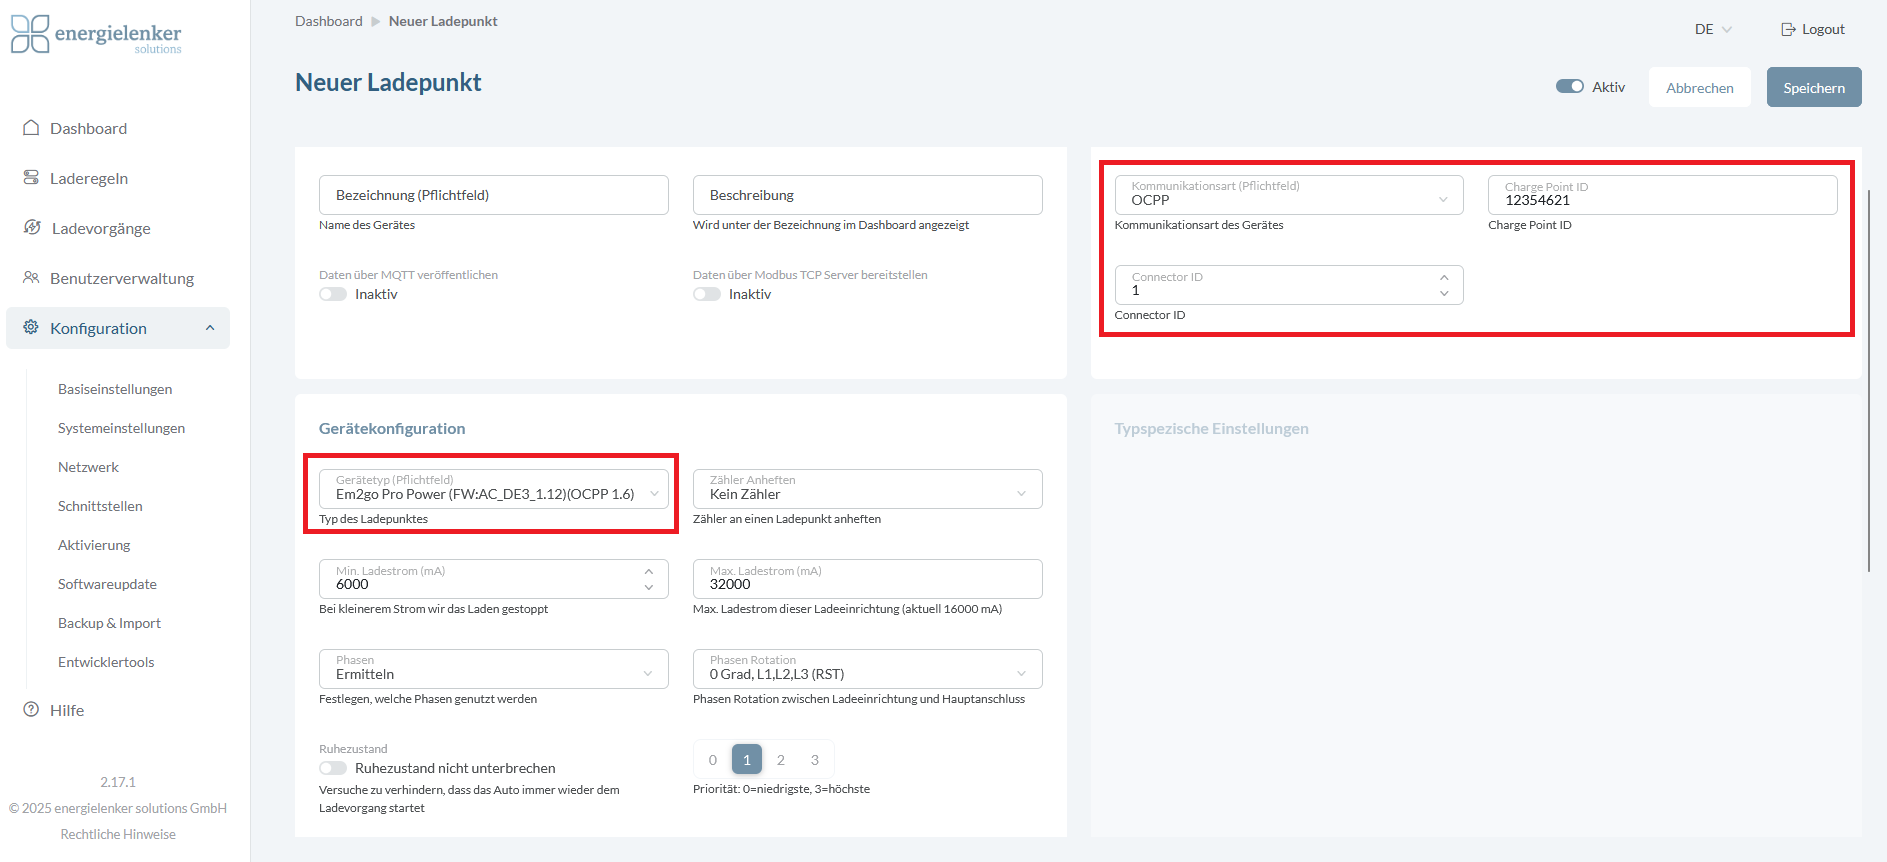Open Softwareupdate submenu item

pos(107,584)
